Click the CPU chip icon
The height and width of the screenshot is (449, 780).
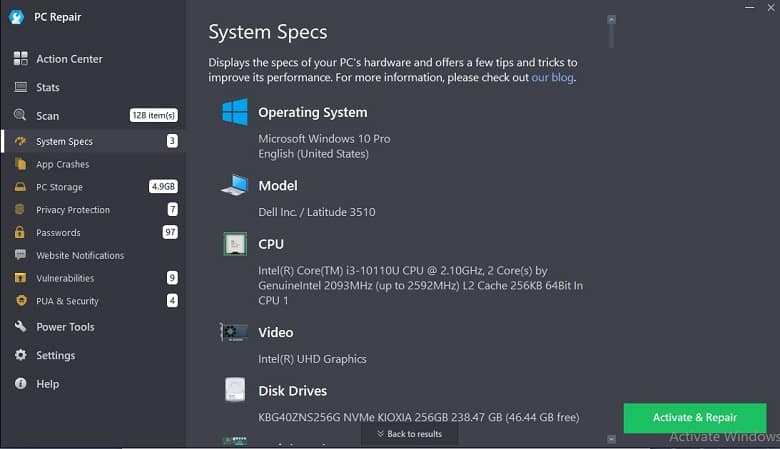[235, 244]
